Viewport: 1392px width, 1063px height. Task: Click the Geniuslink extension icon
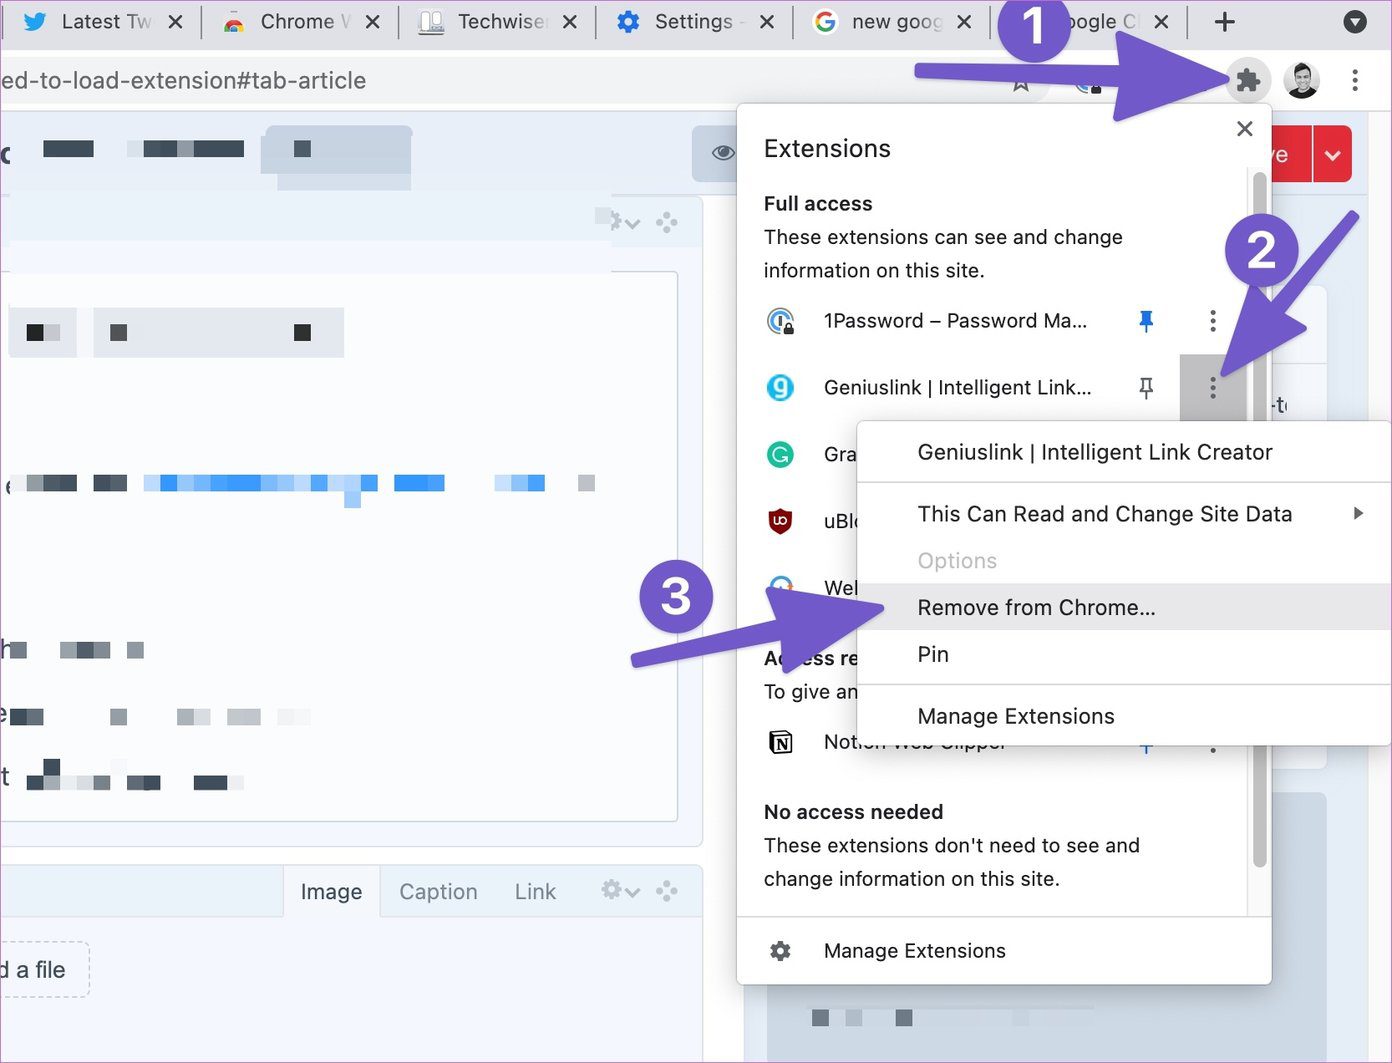click(780, 387)
